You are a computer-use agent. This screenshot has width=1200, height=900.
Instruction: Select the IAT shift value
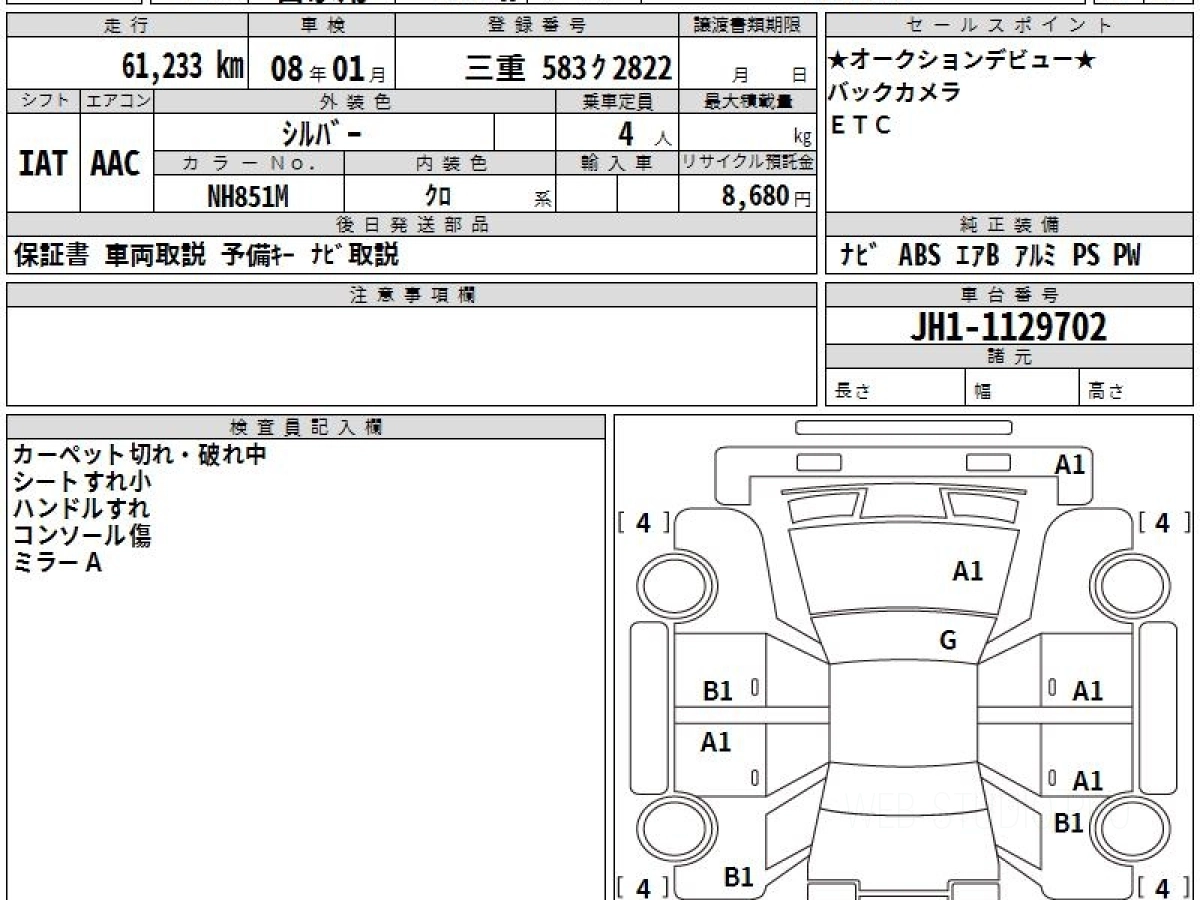coord(43,163)
